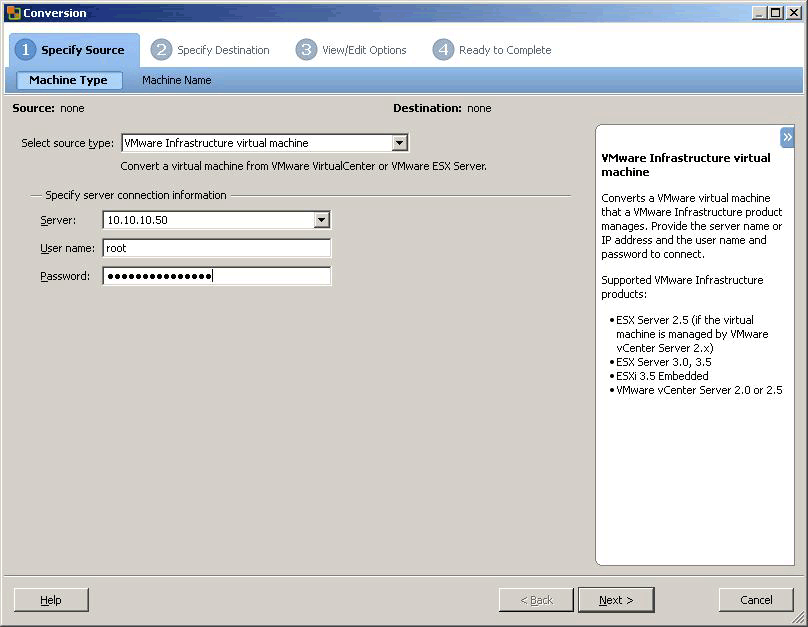Click the 'Source: none' status text
Screen dimensions: 808x627
click(x=48, y=108)
